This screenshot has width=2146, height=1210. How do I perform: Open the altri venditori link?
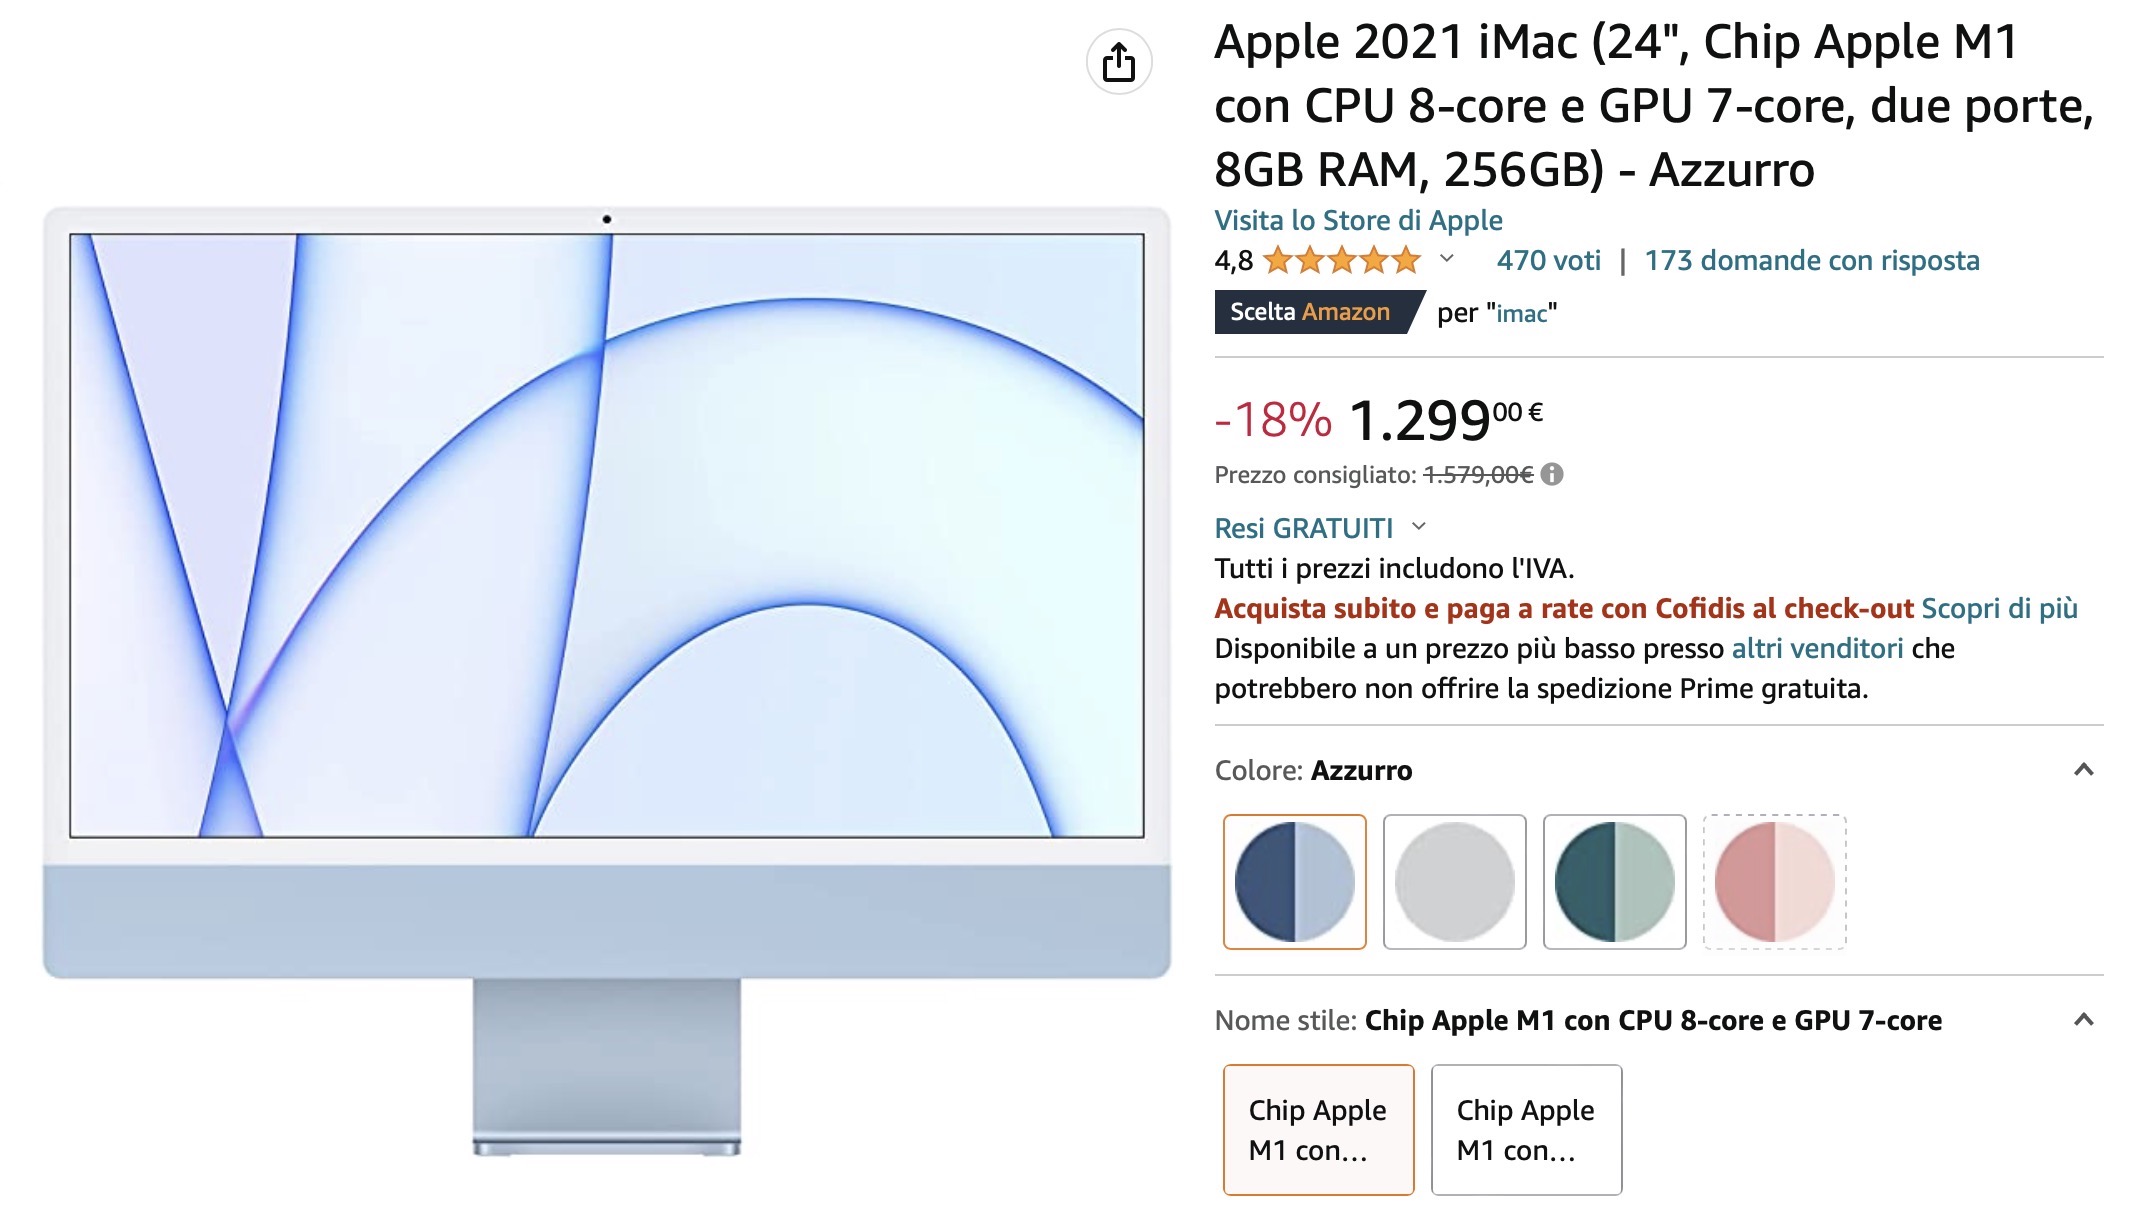pos(1817,648)
